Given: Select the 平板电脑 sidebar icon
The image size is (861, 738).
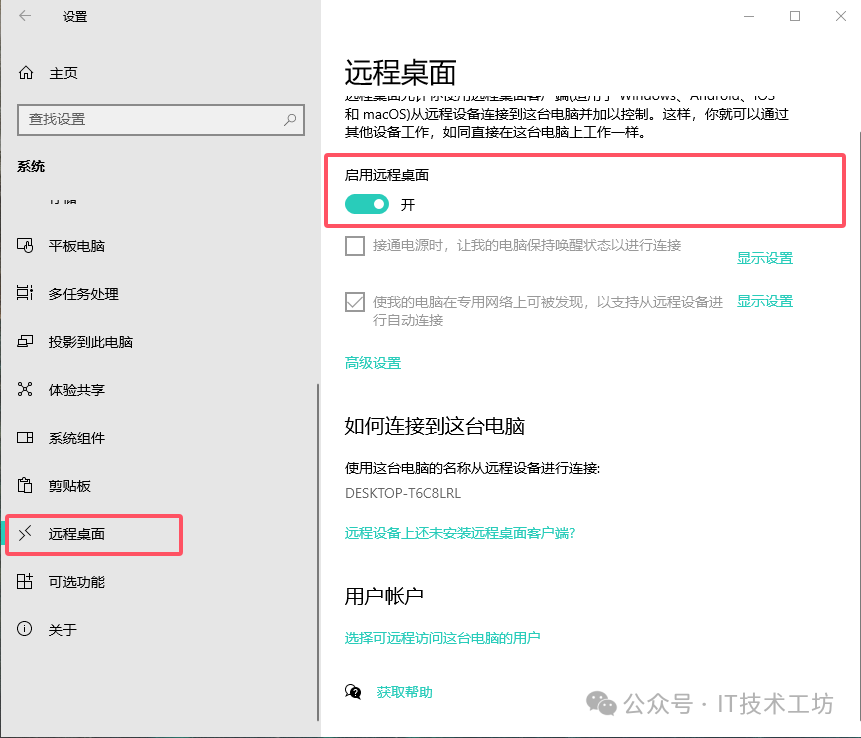Looking at the screenshot, I should (x=24, y=245).
